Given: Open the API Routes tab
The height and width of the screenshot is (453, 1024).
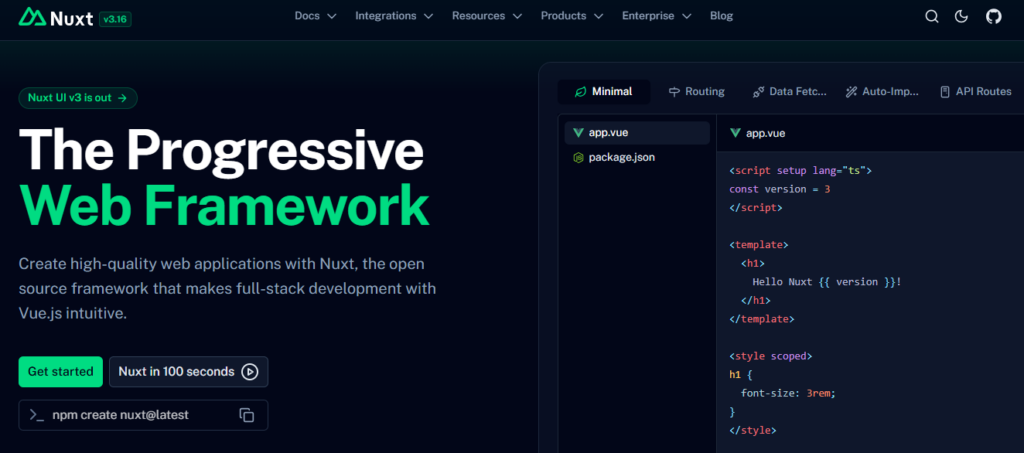Looking at the screenshot, I should point(975,92).
